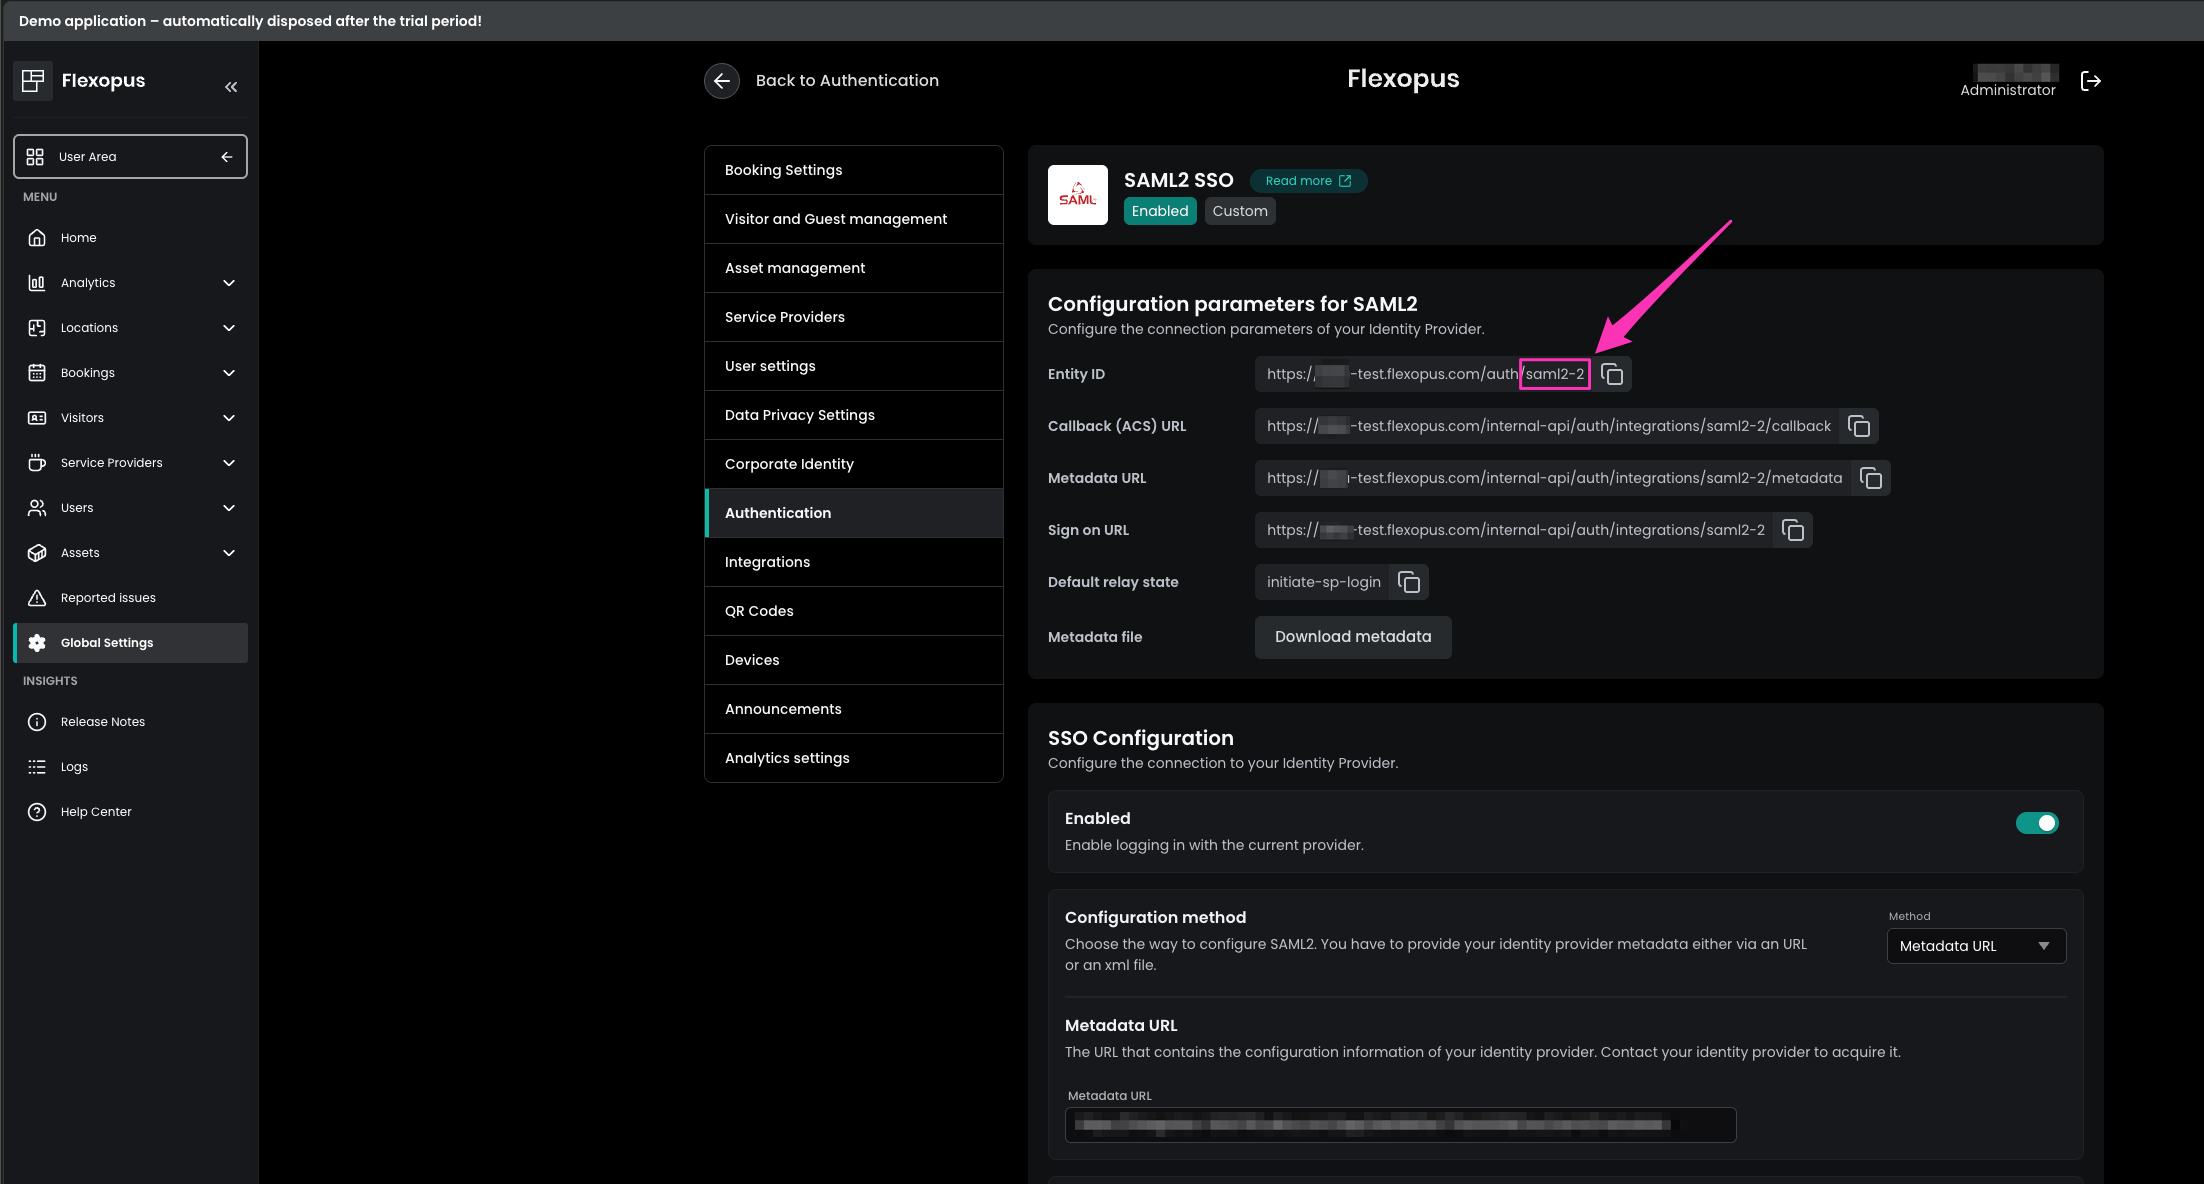Viewport: 2204px width, 1184px height.
Task: Expand the Analytics menu chevron
Action: [229, 283]
